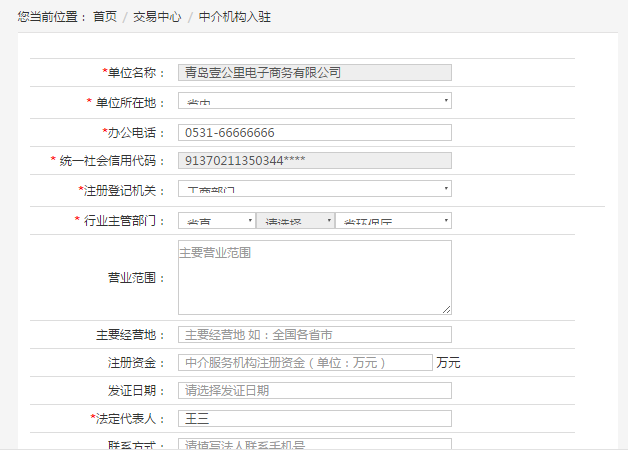Focus the 营业范围 text area
Viewport: 628px width, 456px height.
click(314, 277)
